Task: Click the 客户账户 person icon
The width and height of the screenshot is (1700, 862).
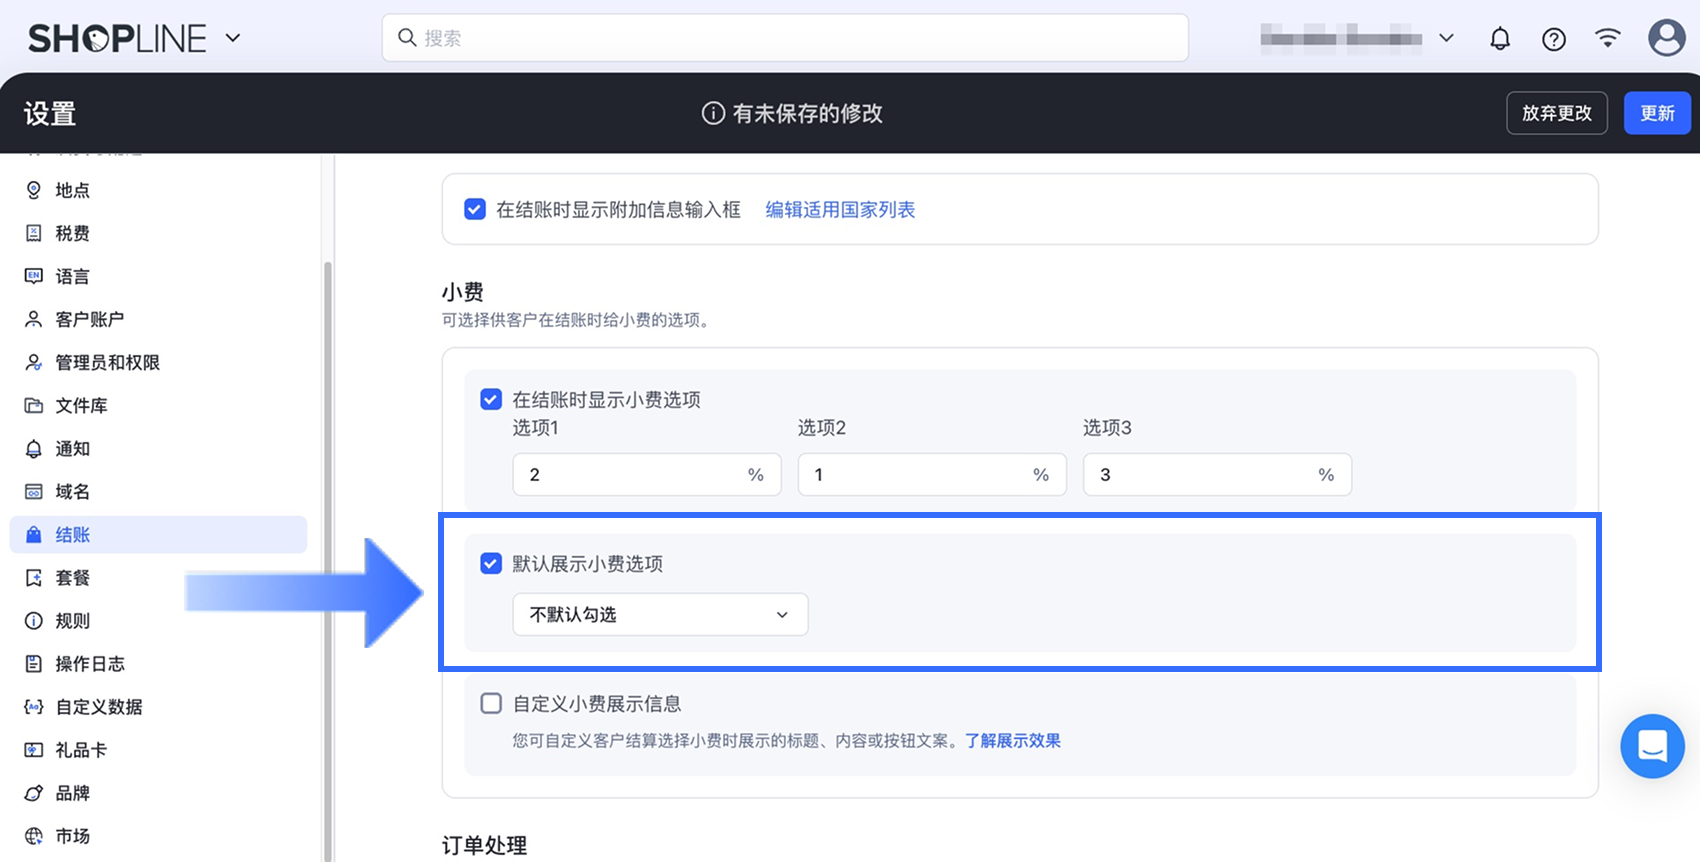Action: 34,319
